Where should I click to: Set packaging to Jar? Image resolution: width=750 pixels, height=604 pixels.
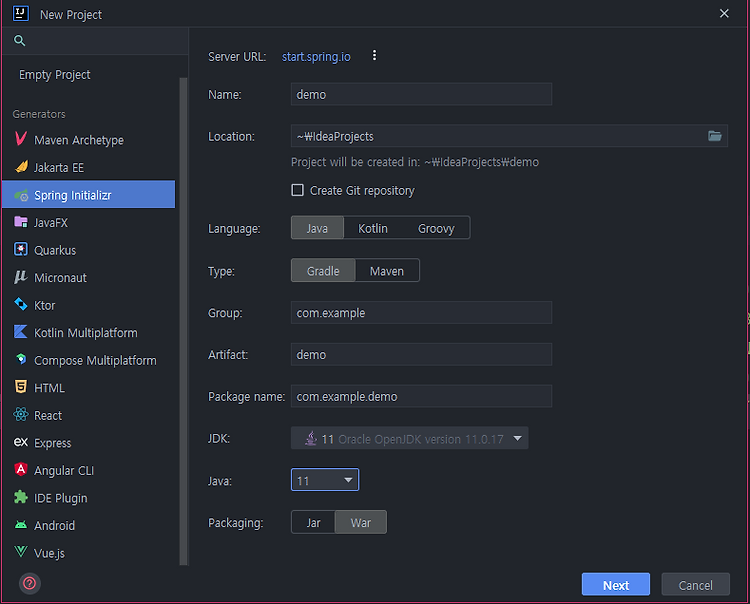pos(313,522)
